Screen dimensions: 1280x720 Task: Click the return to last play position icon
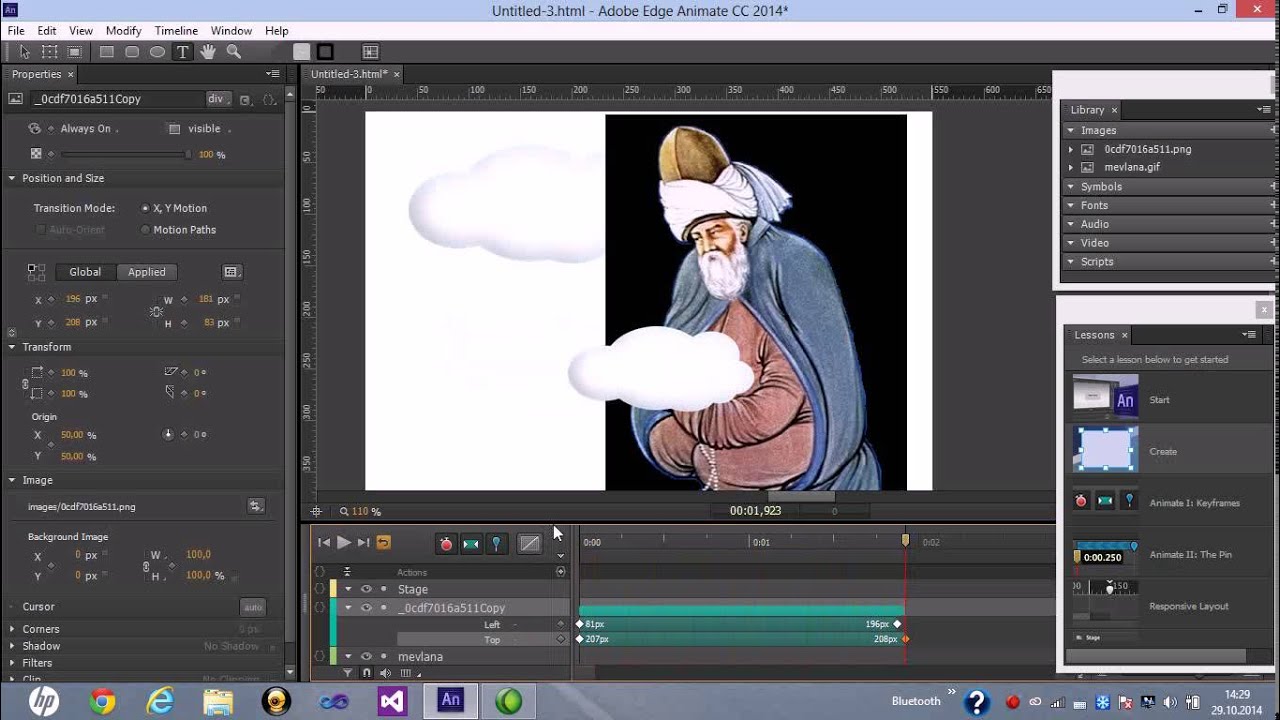[x=384, y=542]
